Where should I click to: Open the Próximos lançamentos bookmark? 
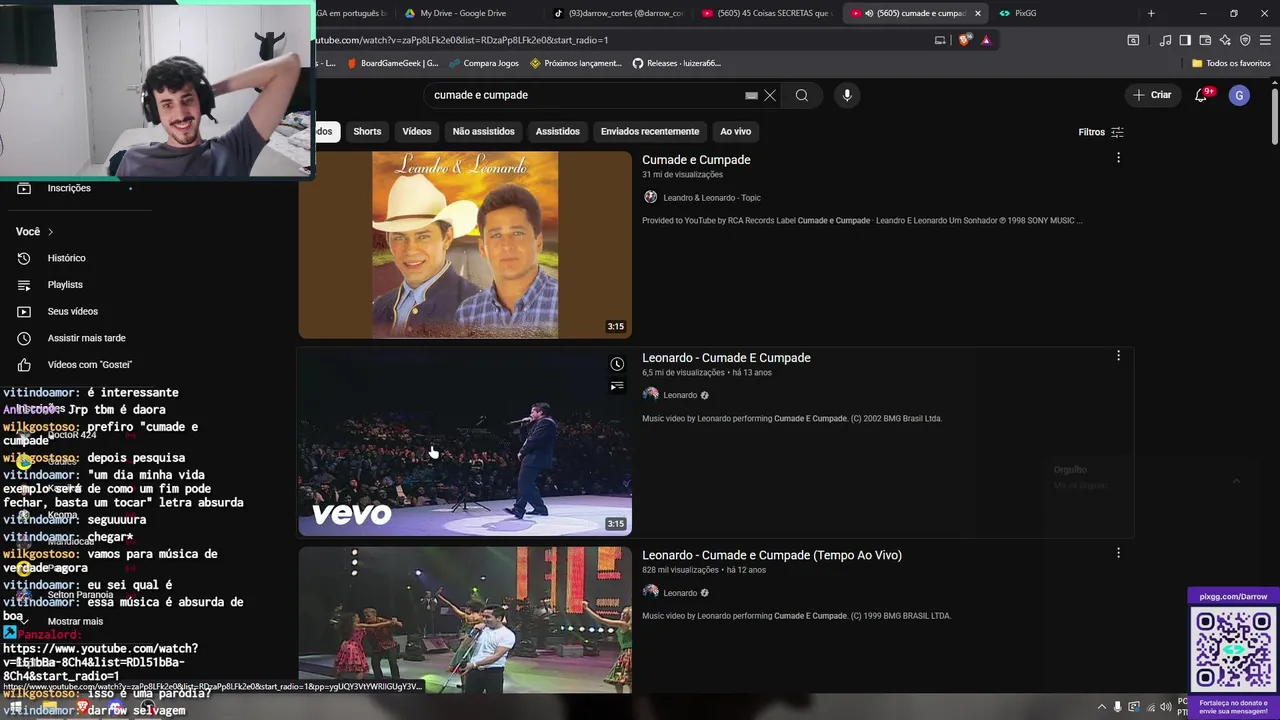click(576, 63)
